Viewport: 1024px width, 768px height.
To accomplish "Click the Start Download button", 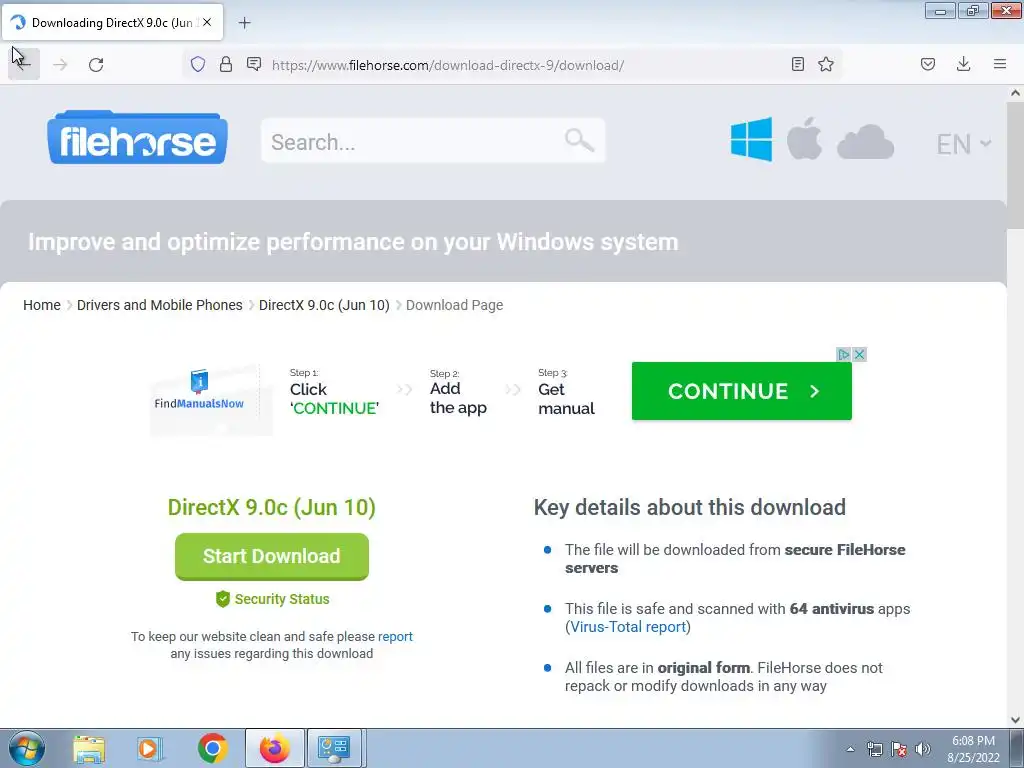I will 272,556.
